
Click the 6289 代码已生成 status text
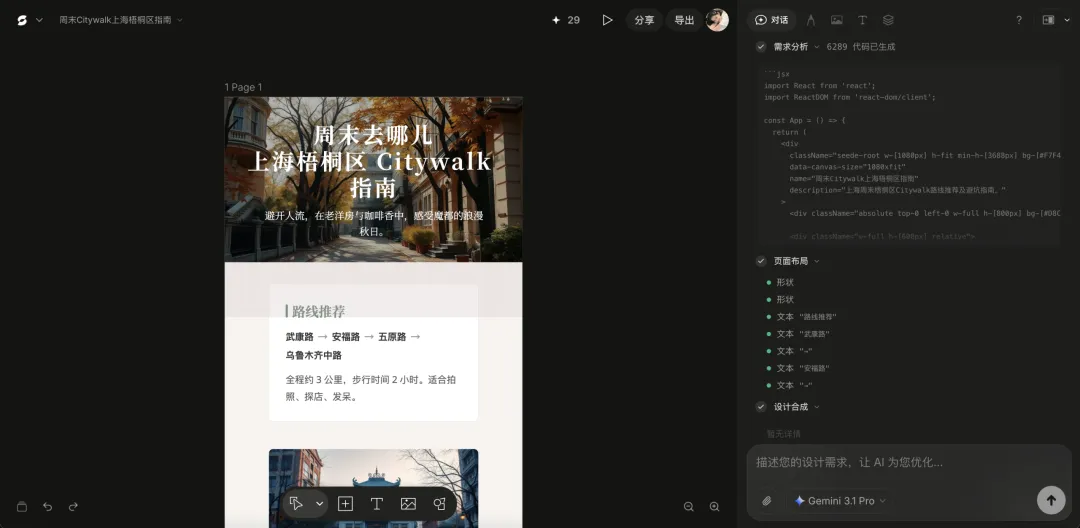pos(861,47)
